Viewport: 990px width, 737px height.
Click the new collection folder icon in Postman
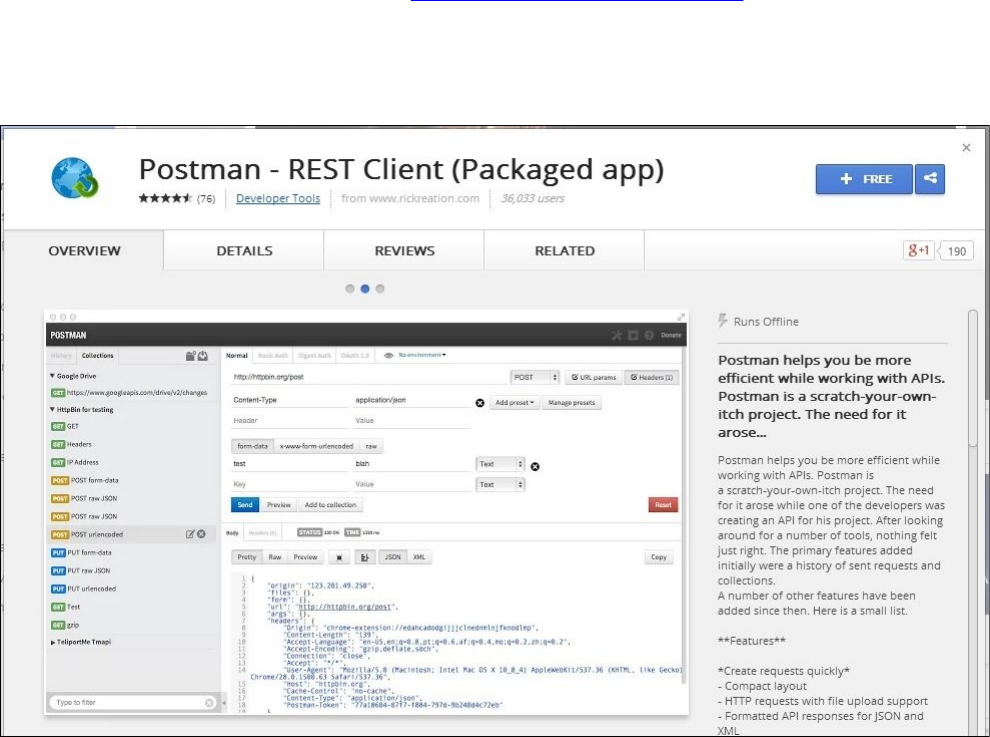coord(190,356)
